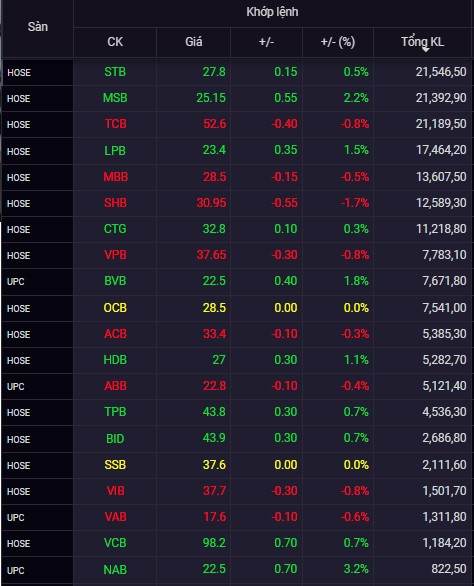This screenshot has width=474, height=586.
Task: Click the Giá column header
Action: click(x=194, y=42)
